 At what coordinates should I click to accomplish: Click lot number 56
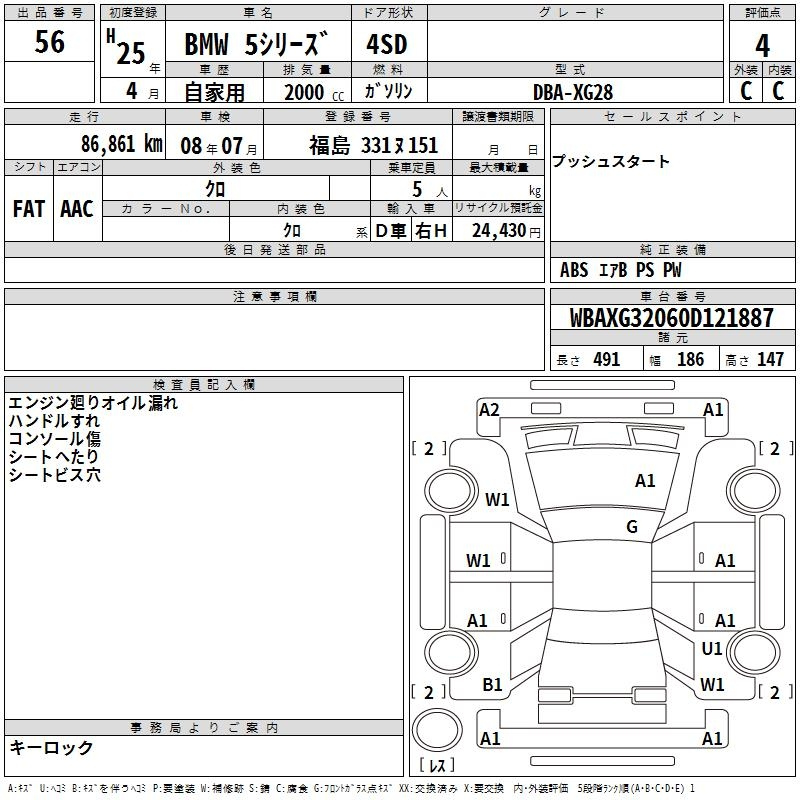click(x=49, y=44)
